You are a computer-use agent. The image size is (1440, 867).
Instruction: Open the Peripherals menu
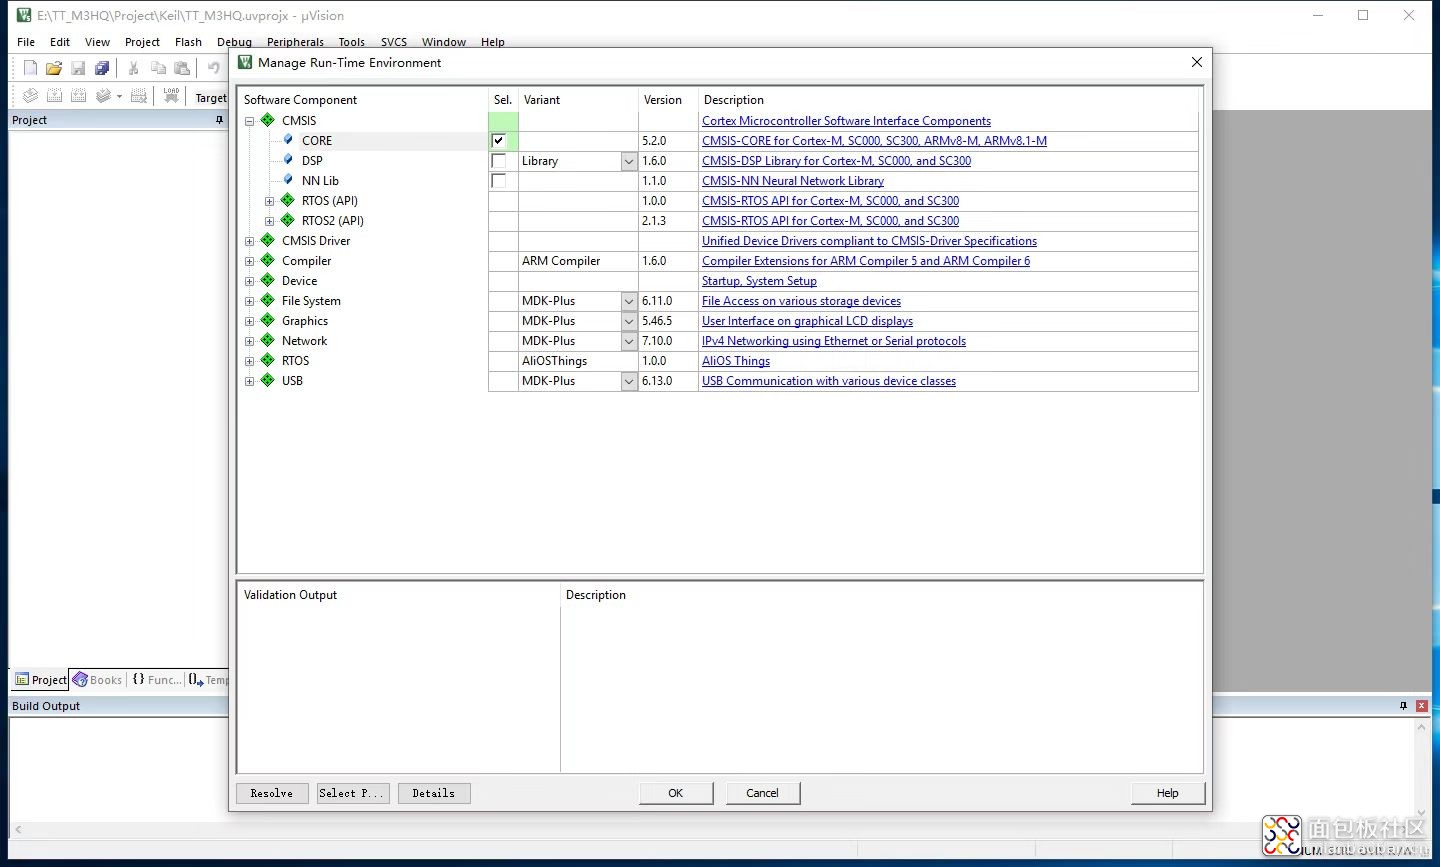pyautogui.click(x=295, y=42)
